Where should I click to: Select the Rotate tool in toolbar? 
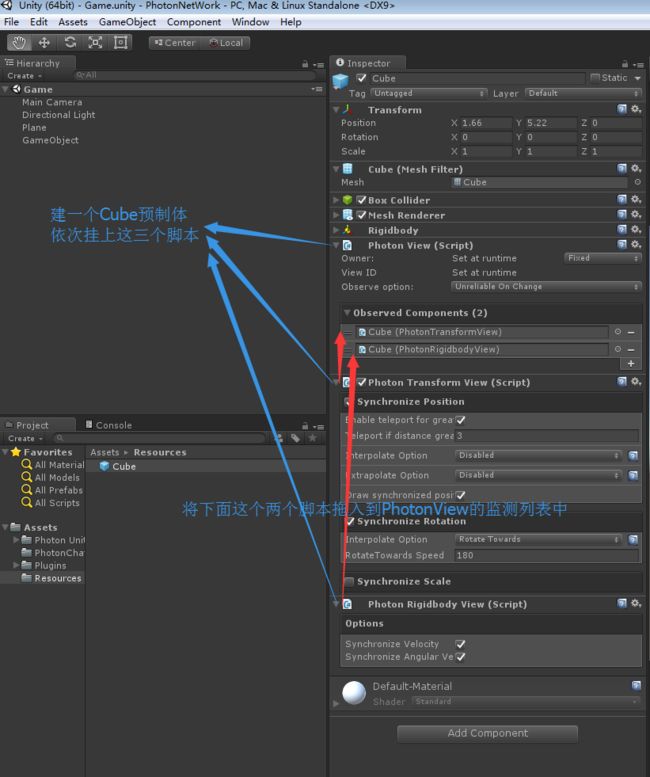pos(70,43)
